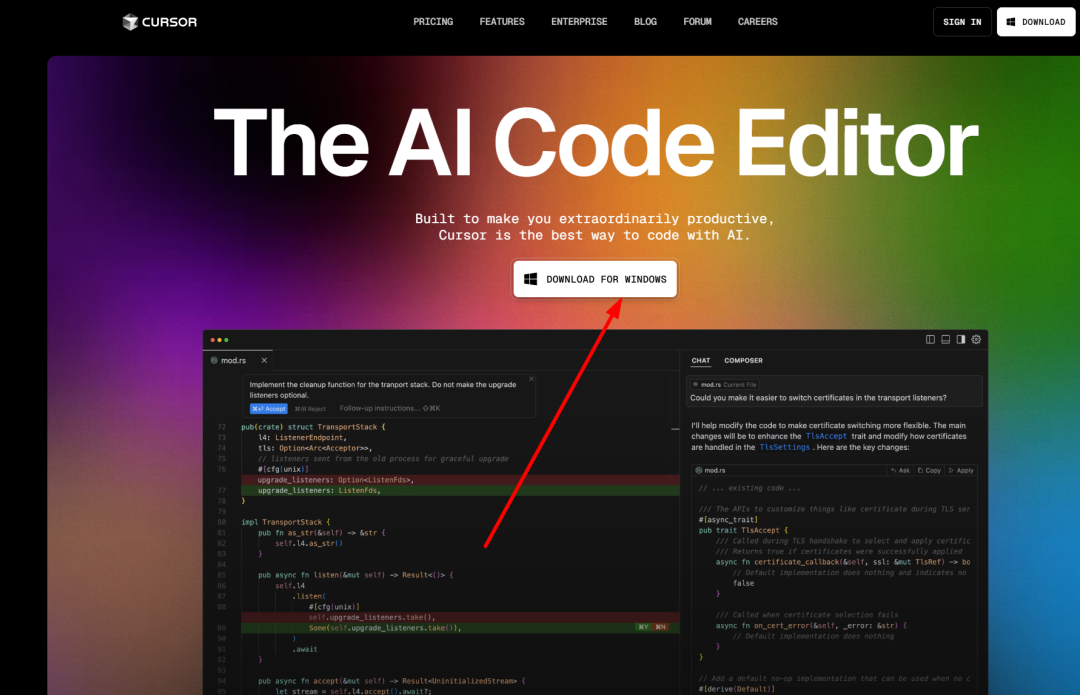
Task: Copy the mod.rs code block
Action: tap(929, 470)
